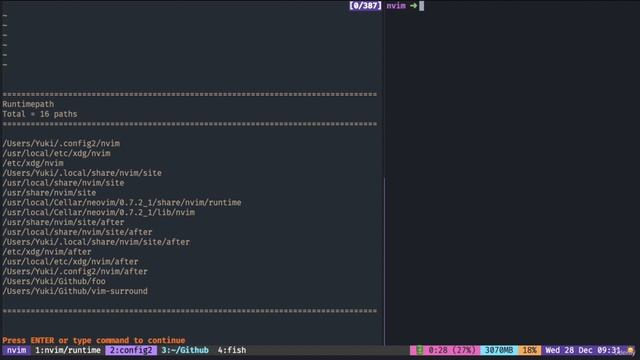Click neovim 0.7.2_1 share/nvim/runtime path
Image resolution: width=640 pixels, height=360 pixels.
click(122, 202)
